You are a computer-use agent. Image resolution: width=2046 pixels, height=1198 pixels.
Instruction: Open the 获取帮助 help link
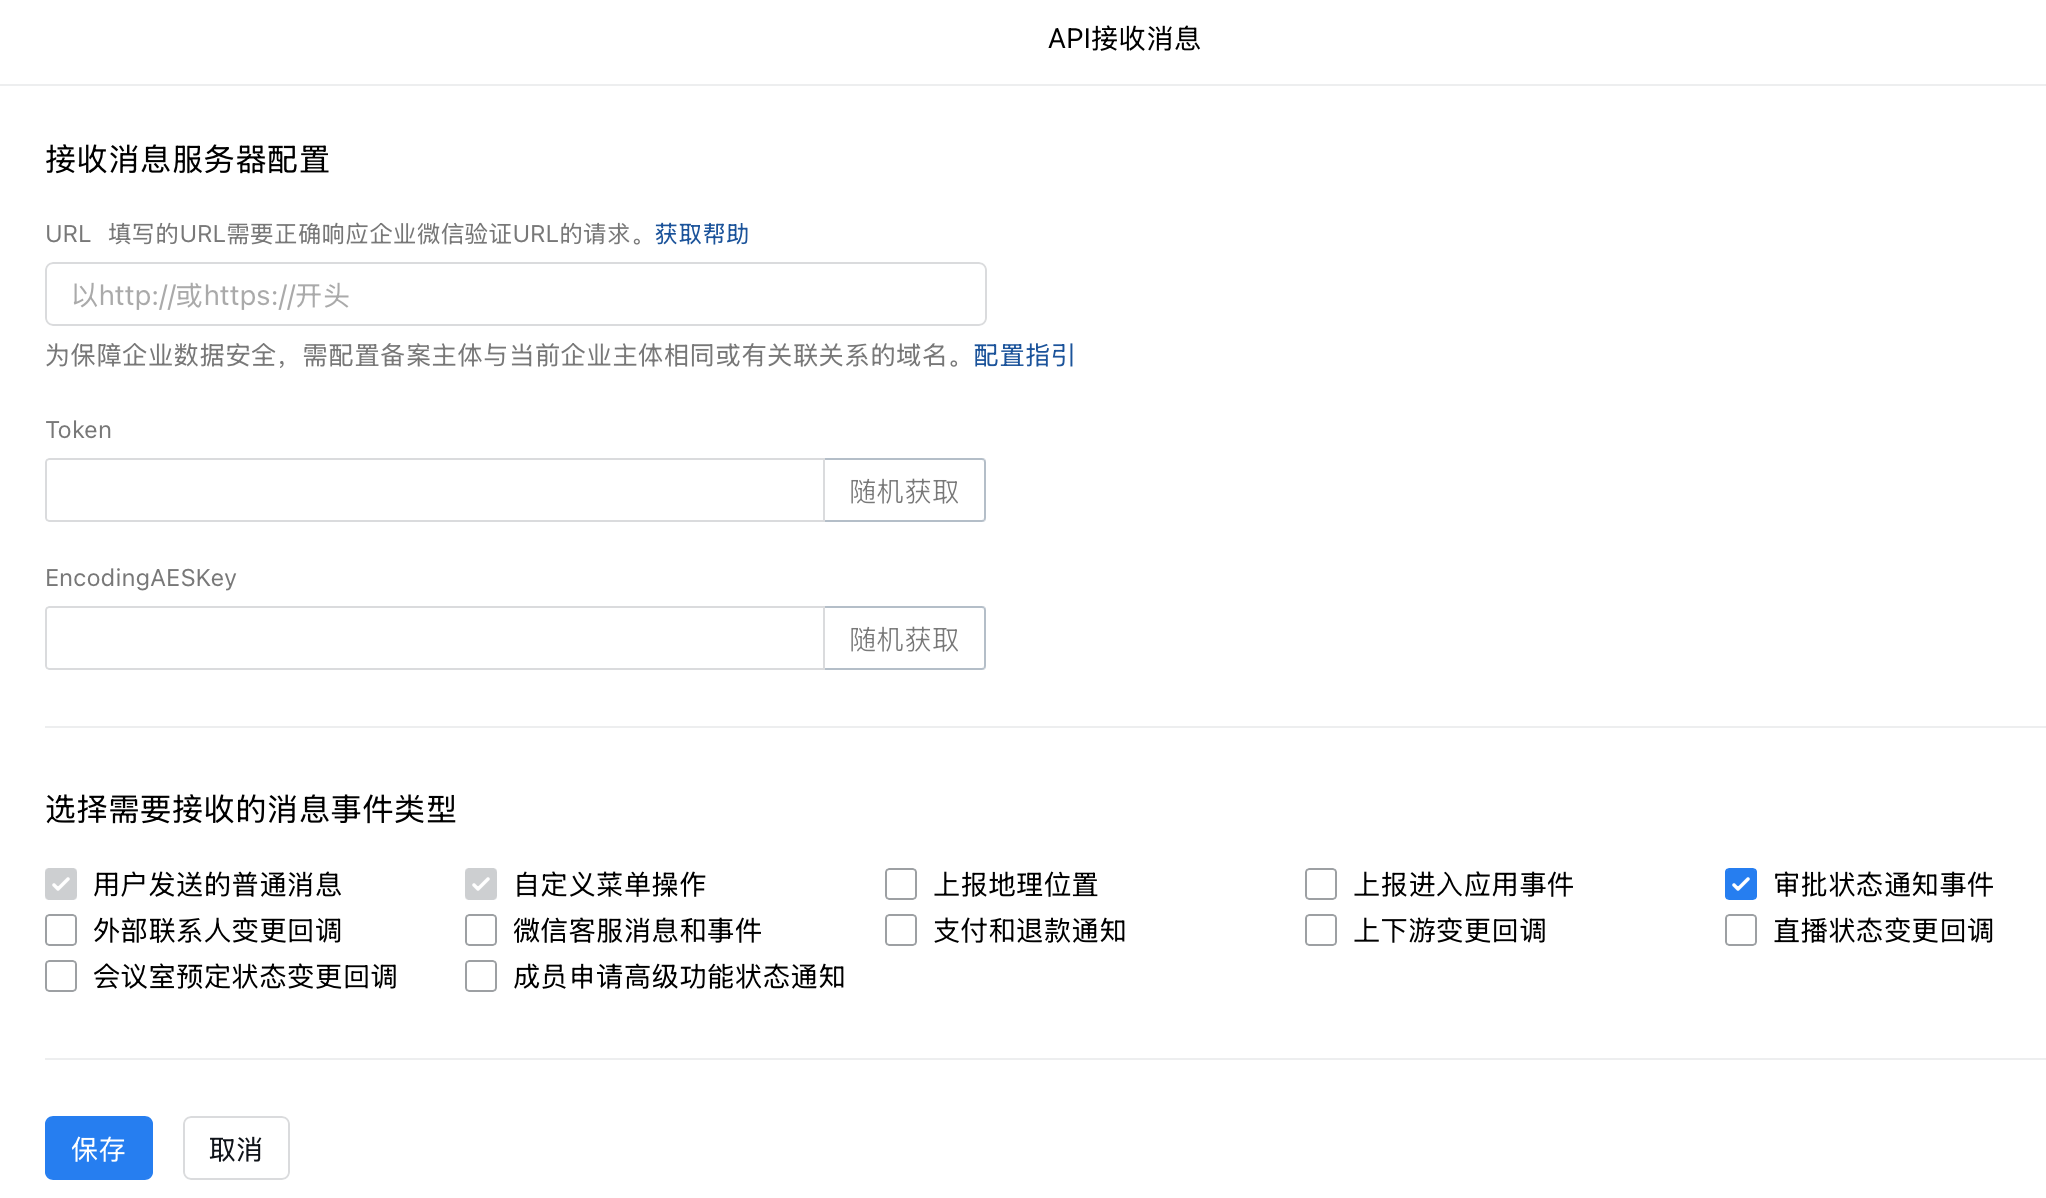(x=701, y=234)
